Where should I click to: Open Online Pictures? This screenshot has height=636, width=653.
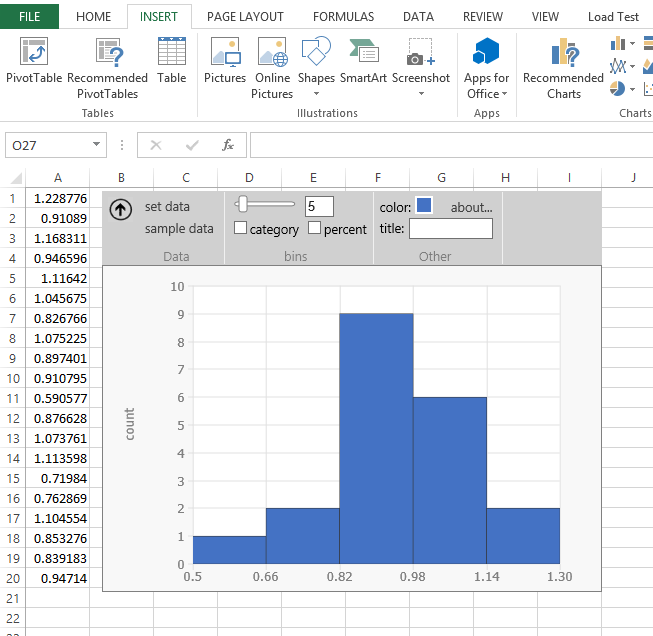[272, 53]
